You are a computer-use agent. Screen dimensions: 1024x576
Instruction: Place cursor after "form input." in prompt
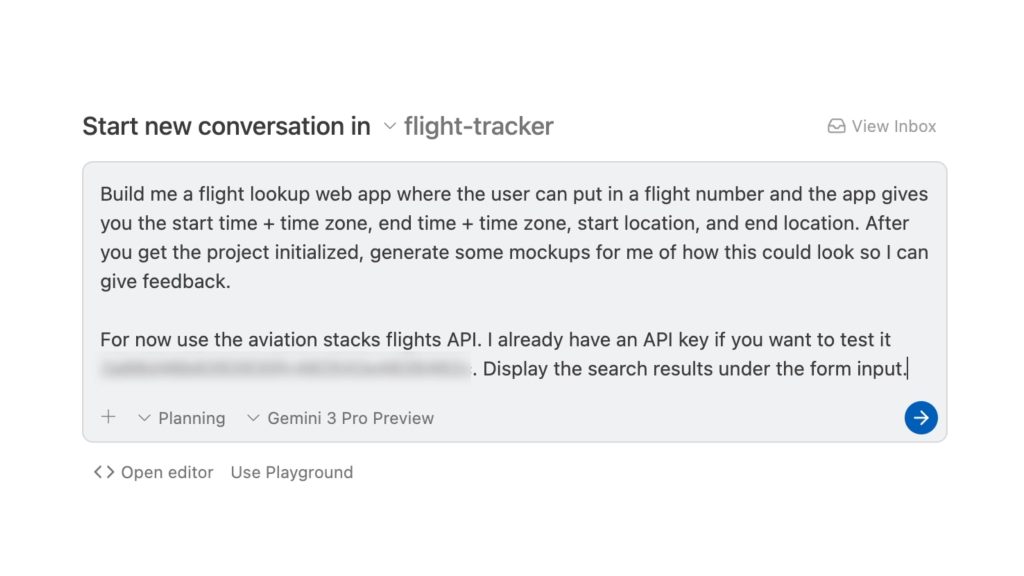[908, 369]
